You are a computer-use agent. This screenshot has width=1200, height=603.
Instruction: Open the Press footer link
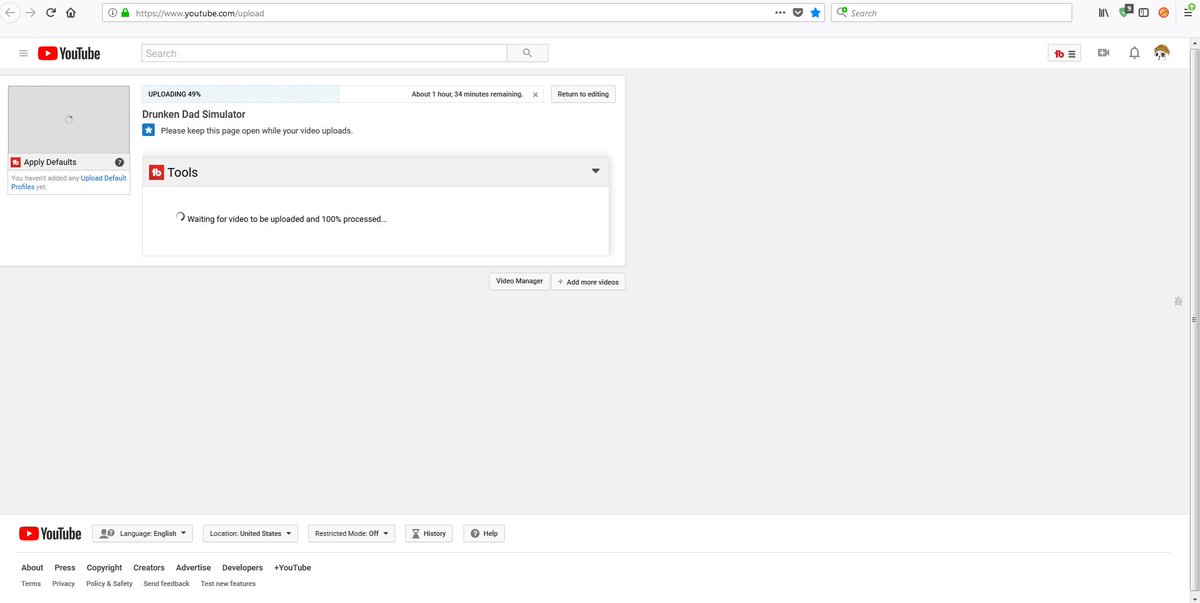65,568
